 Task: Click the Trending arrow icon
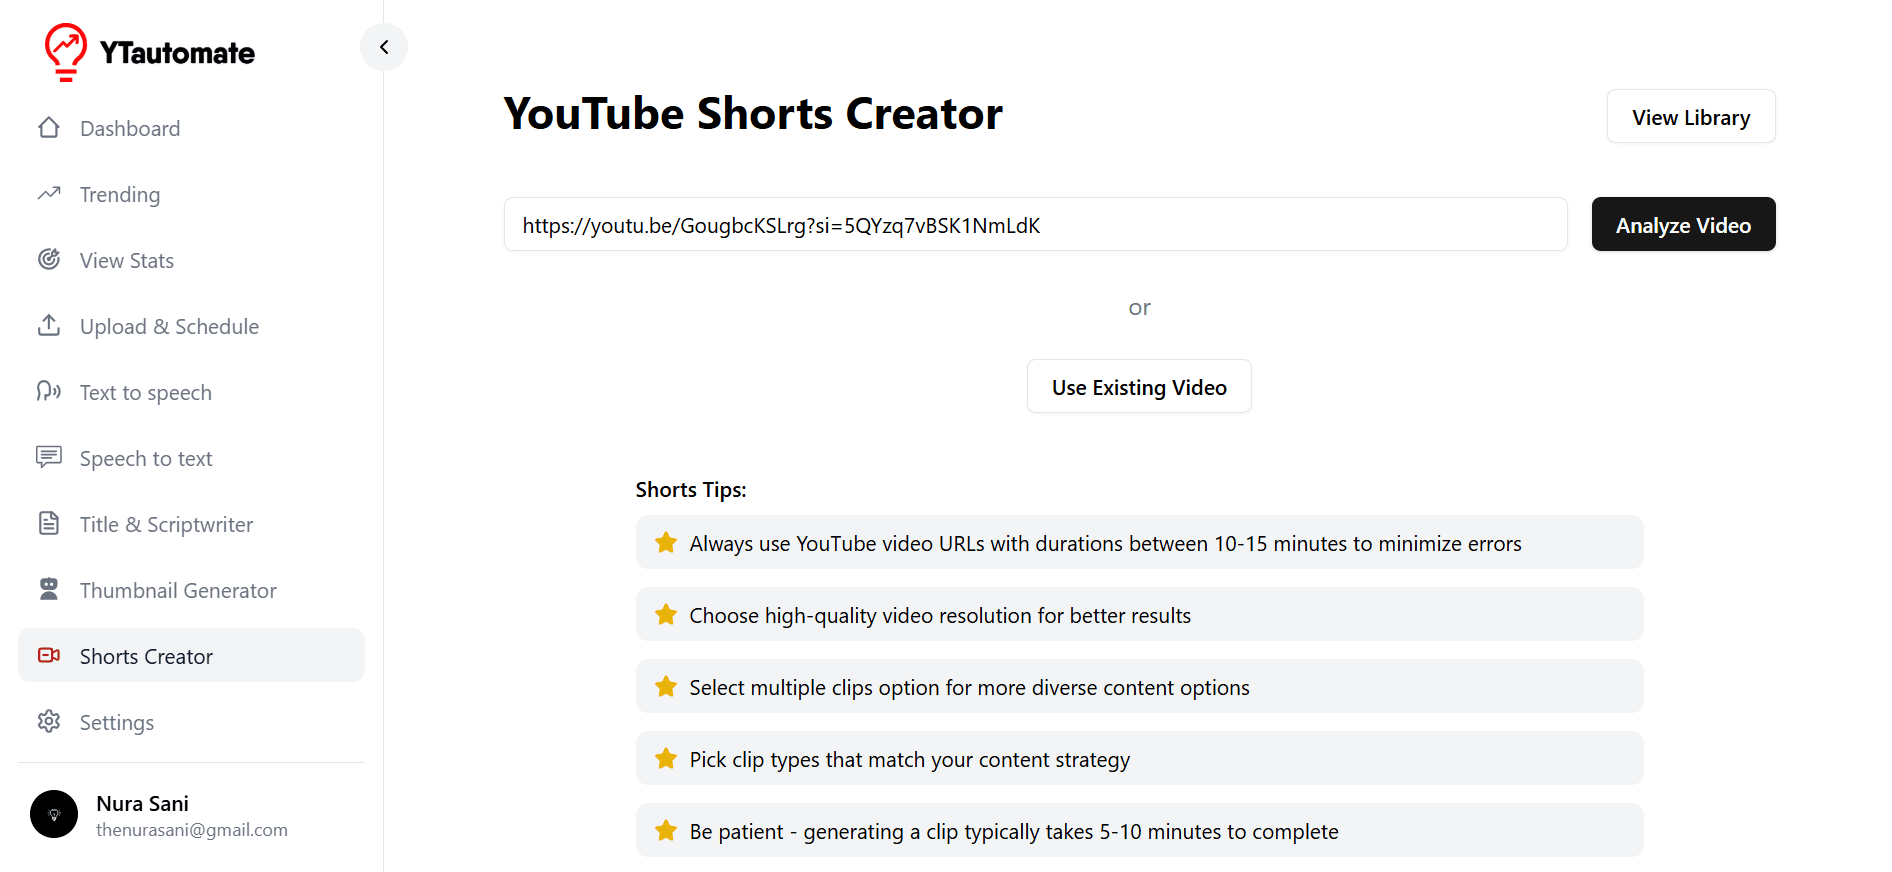pos(49,194)
